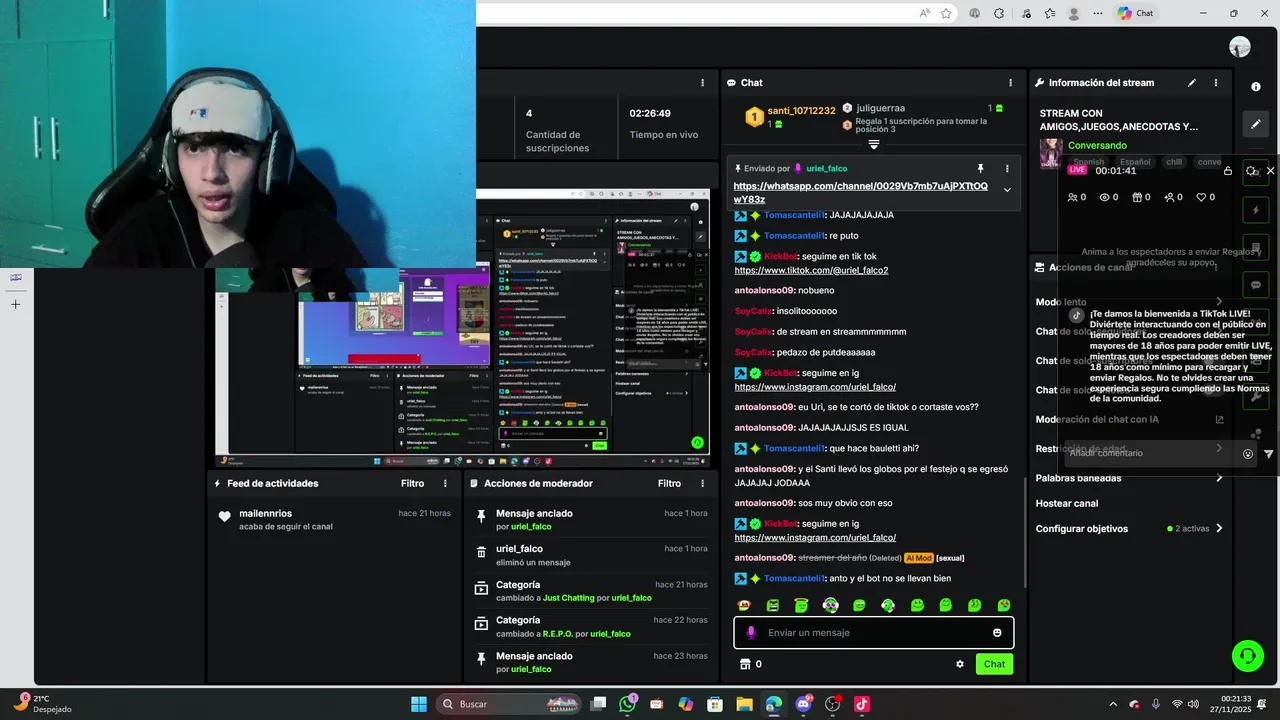Expand the chat leaderboard arrow

pyautogui.click(x=874, y=145)
